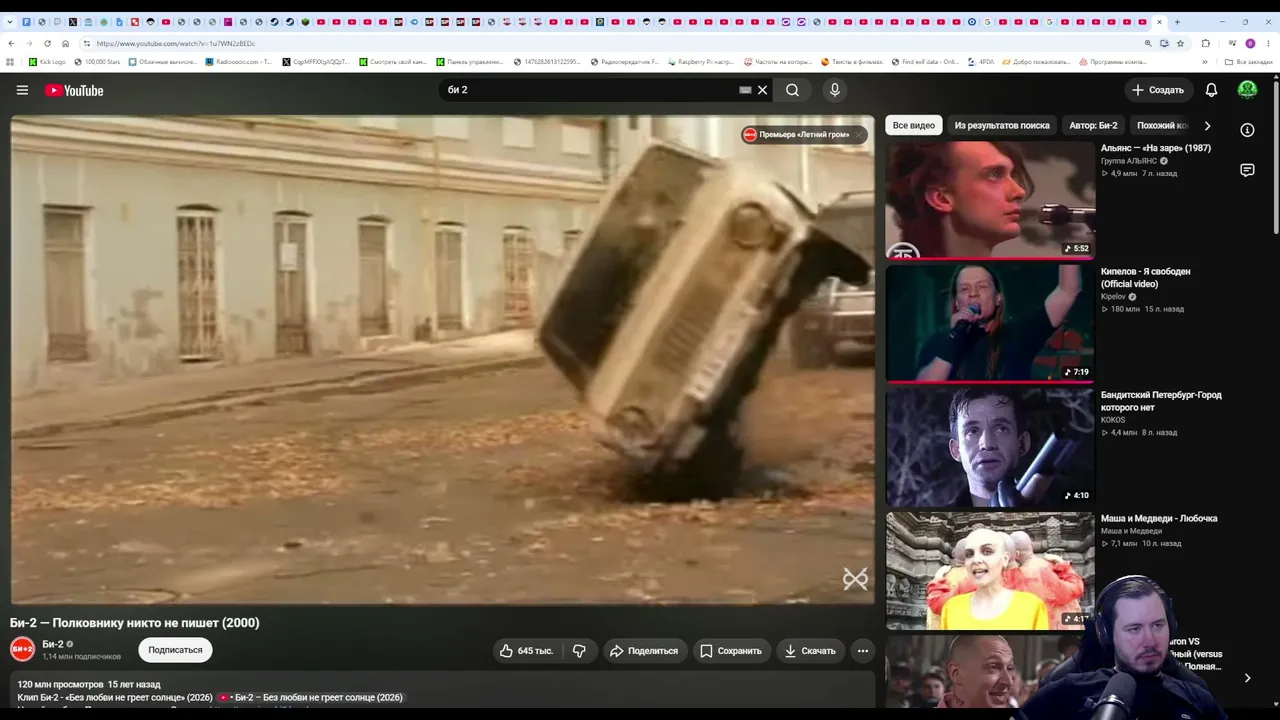Select the Автор: Би-2 chip
1280x720 pixels.
[x=1093, y=125]
